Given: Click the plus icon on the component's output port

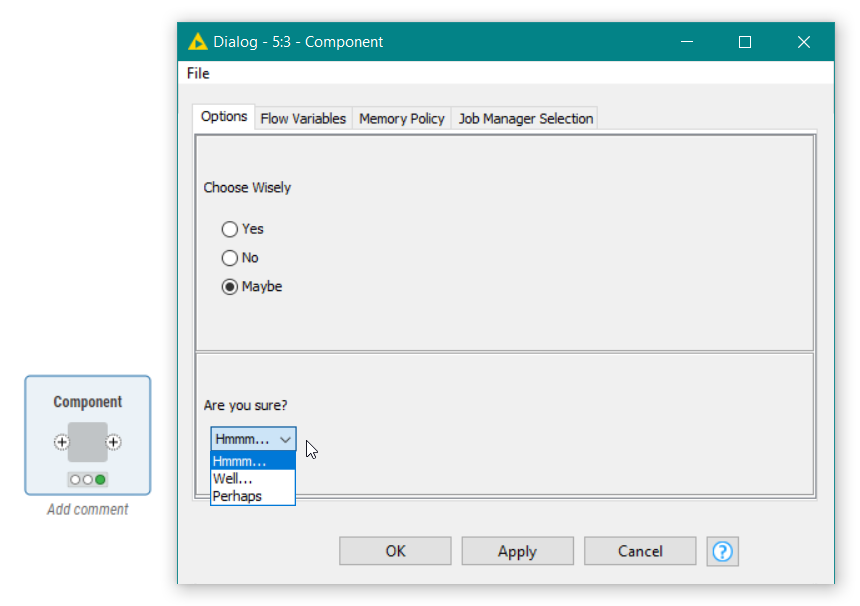Looking at the screenshot, I should click(114, 441).
